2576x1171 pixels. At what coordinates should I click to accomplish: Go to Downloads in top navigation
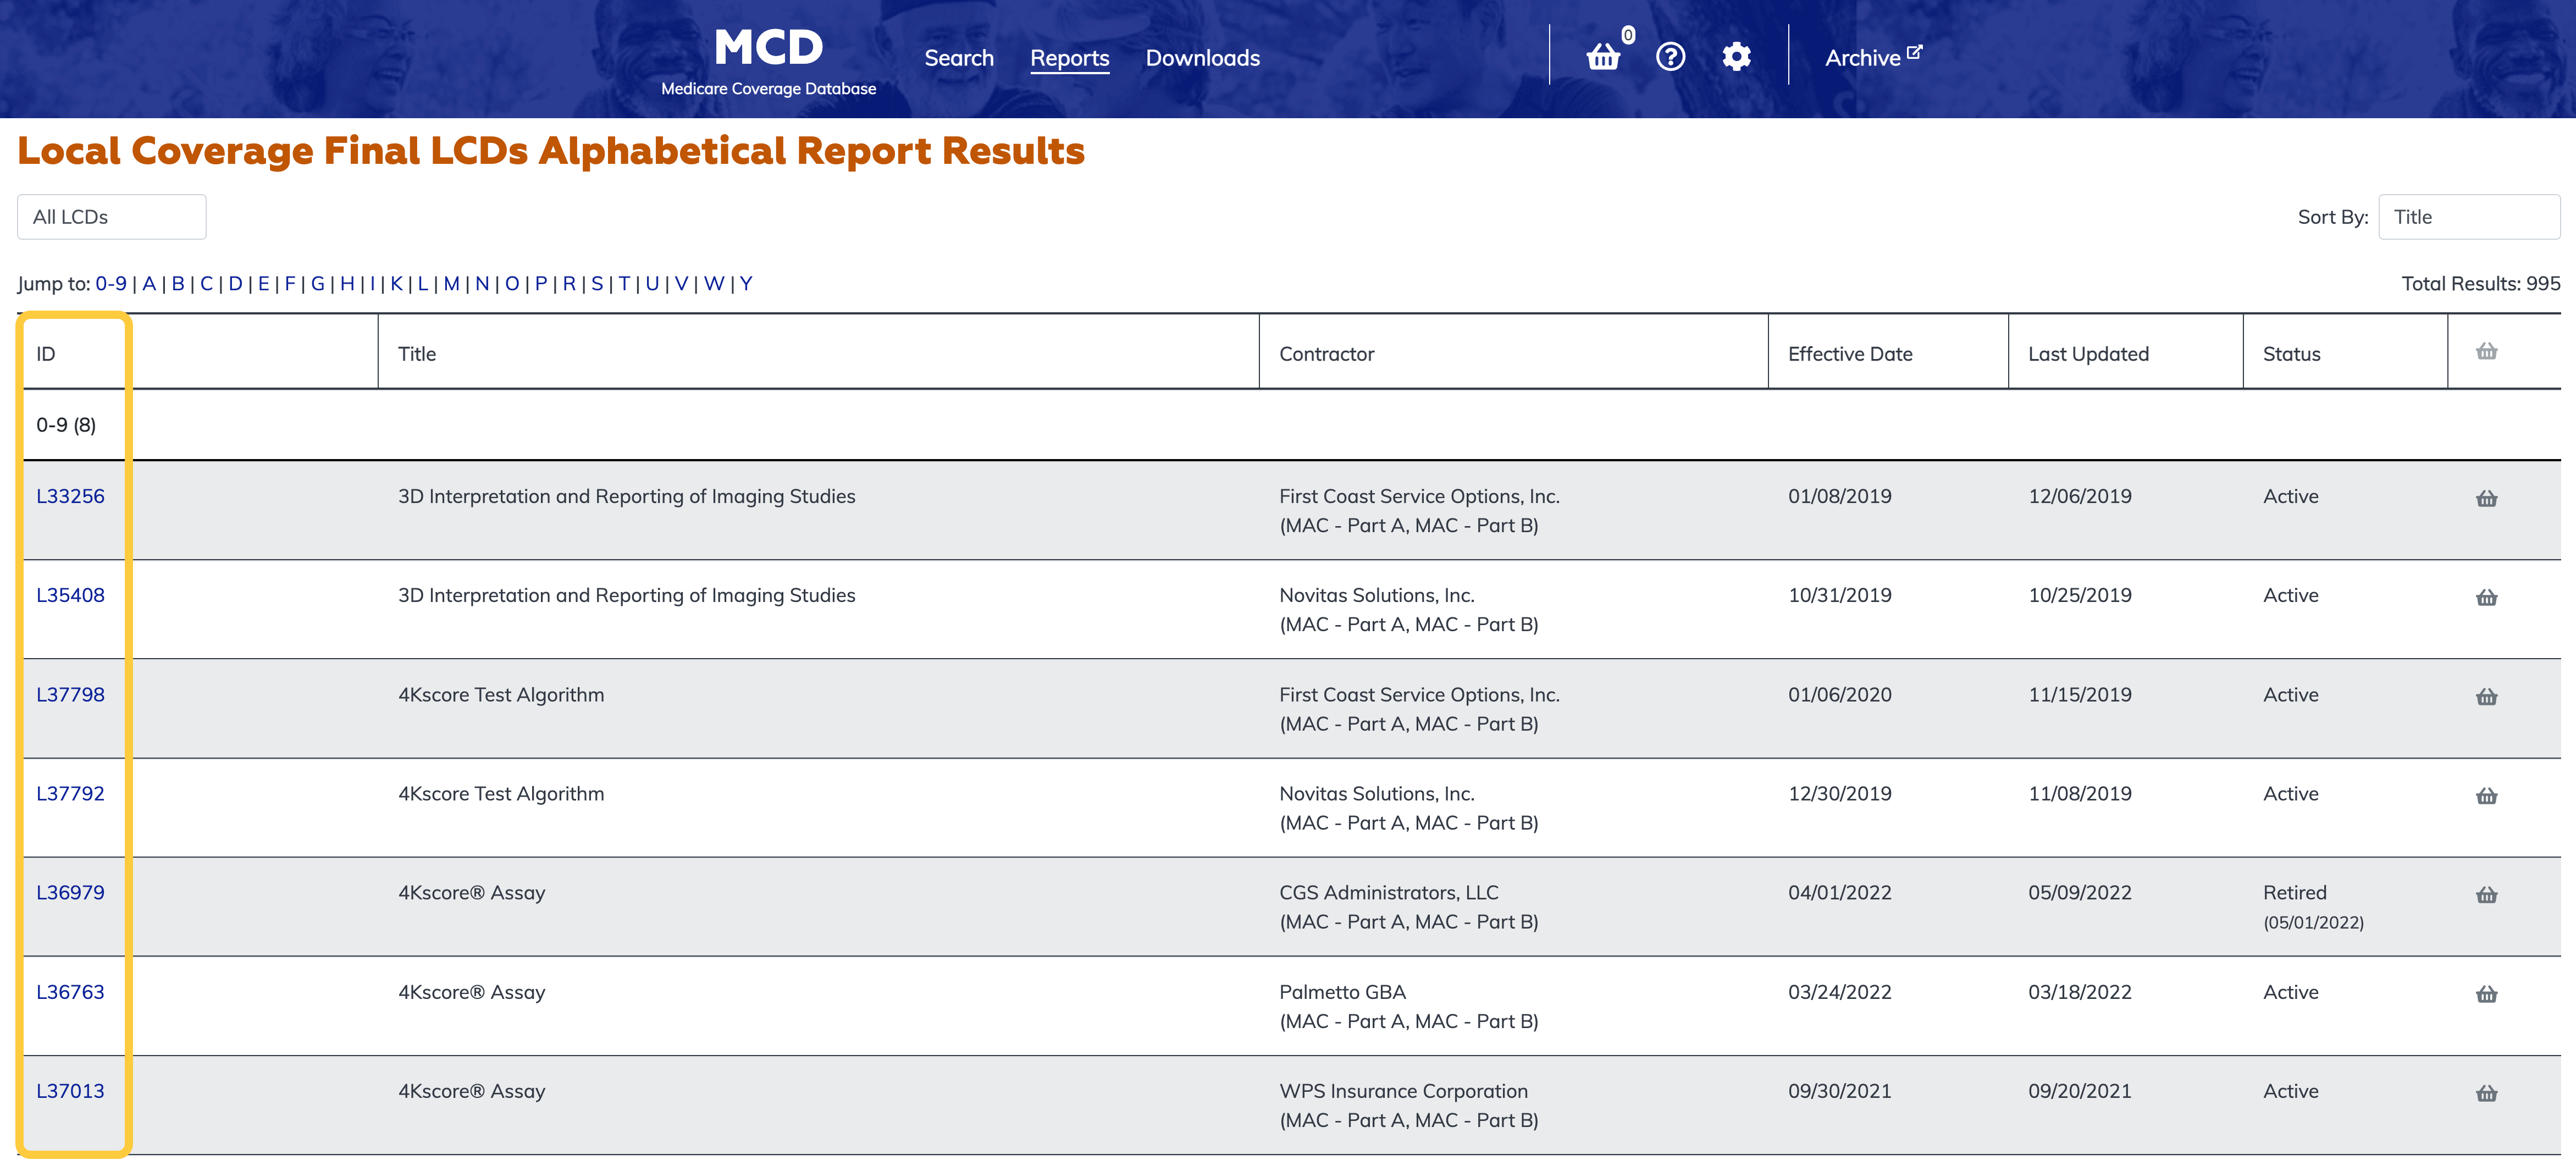[x=1202, y=58]
